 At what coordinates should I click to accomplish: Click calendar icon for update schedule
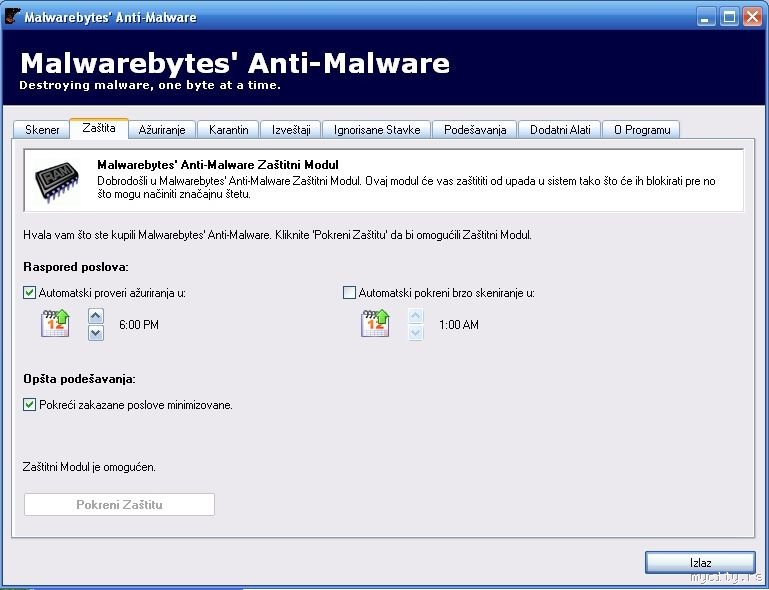[55, 323]
